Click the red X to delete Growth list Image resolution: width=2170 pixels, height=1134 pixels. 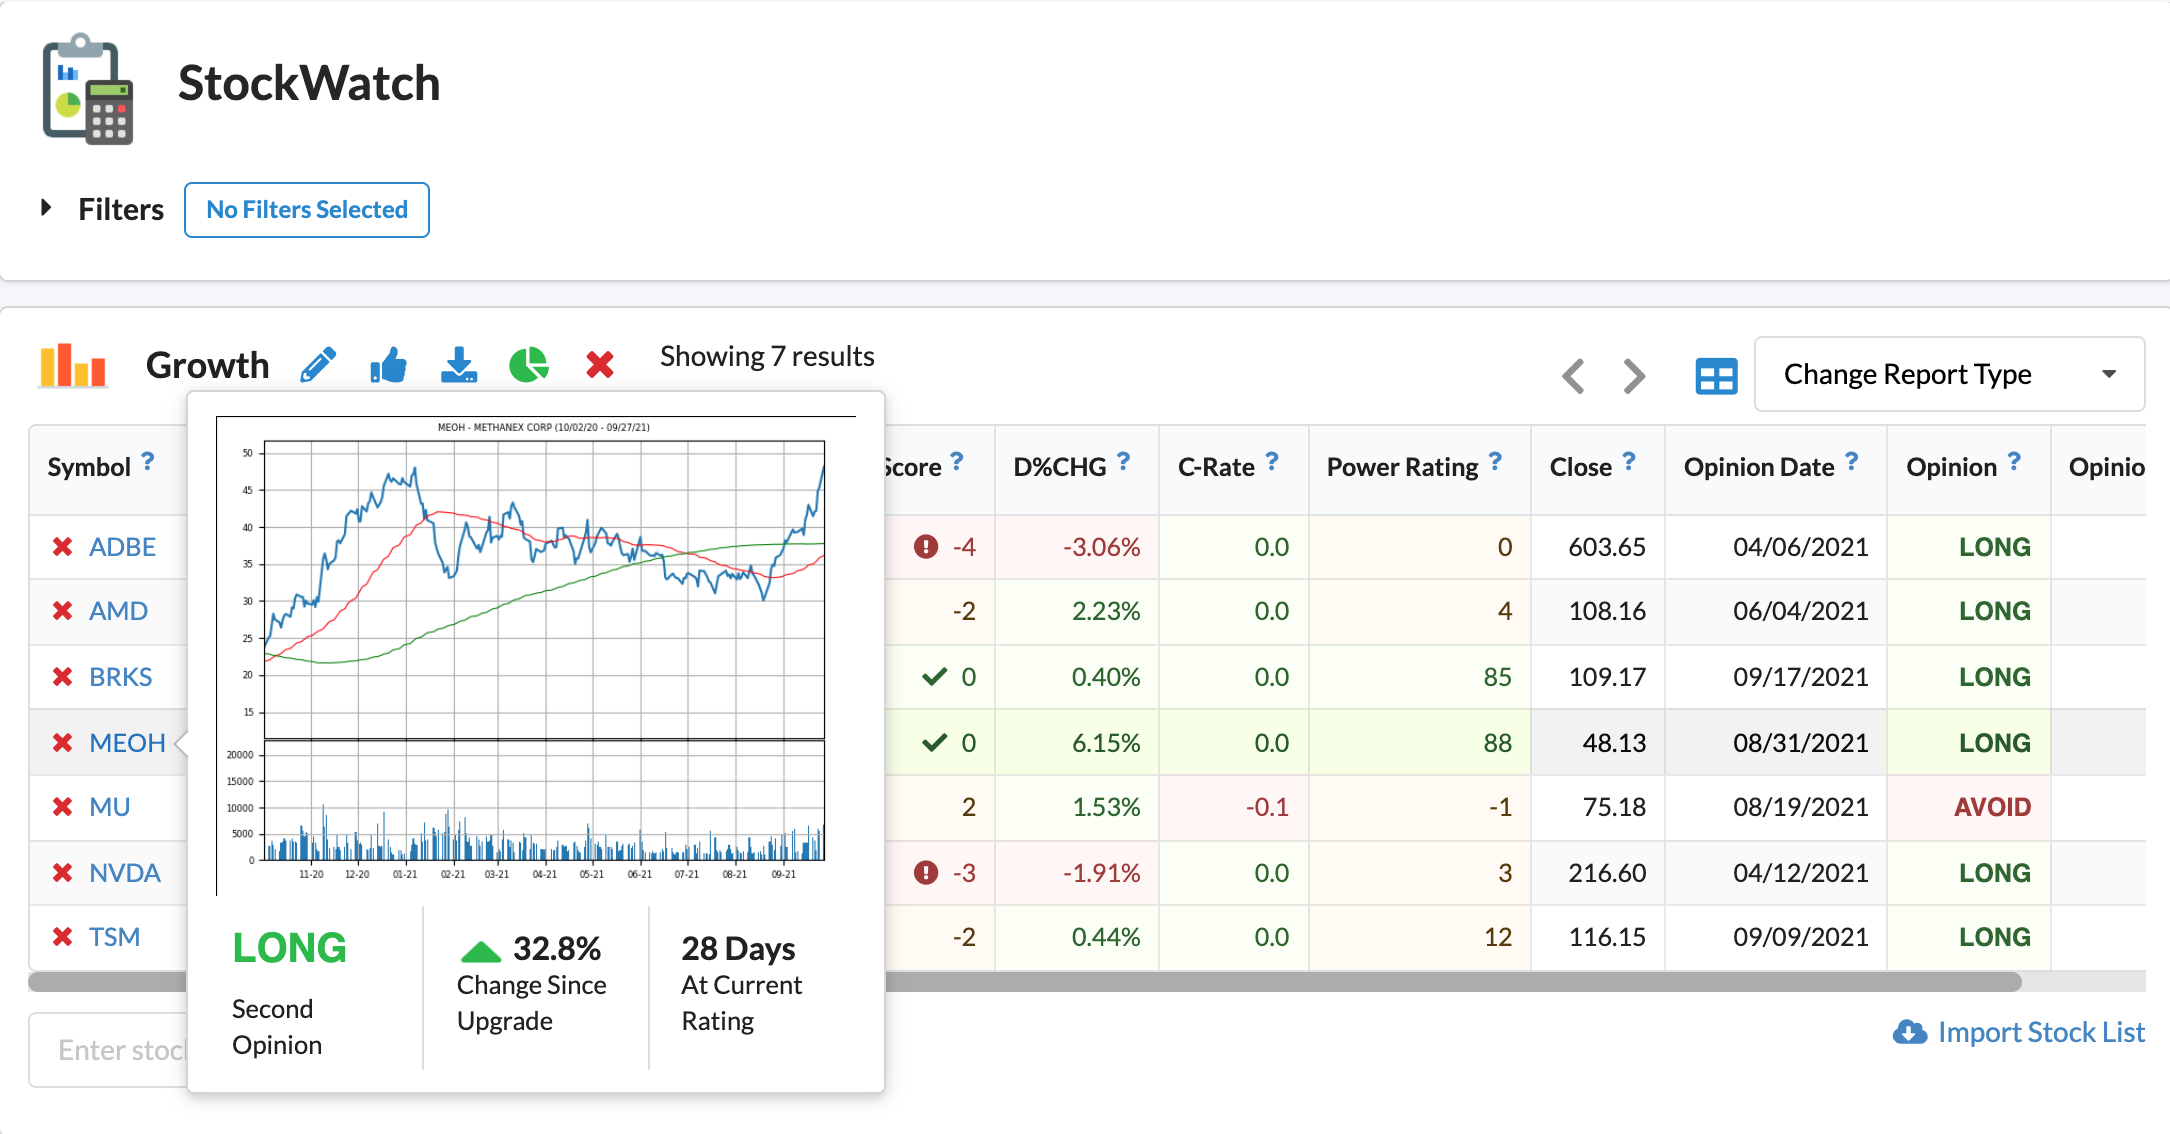pyautogui.click(x=600, y=365)
